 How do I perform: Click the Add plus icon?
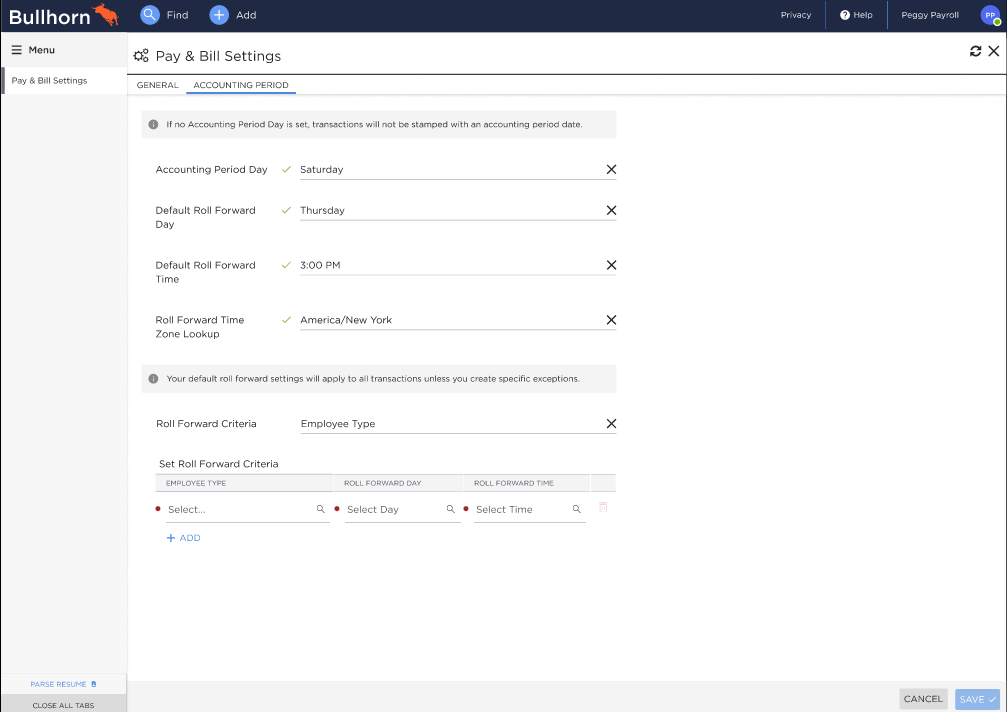pyautogui.click(x=219, y=15)
